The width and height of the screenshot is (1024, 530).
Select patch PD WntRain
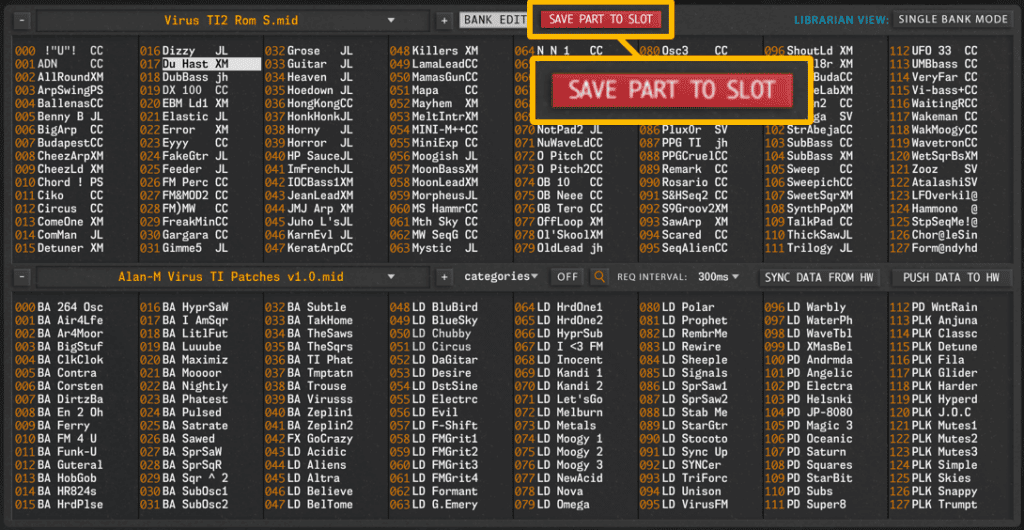click(x=934, y=307)
